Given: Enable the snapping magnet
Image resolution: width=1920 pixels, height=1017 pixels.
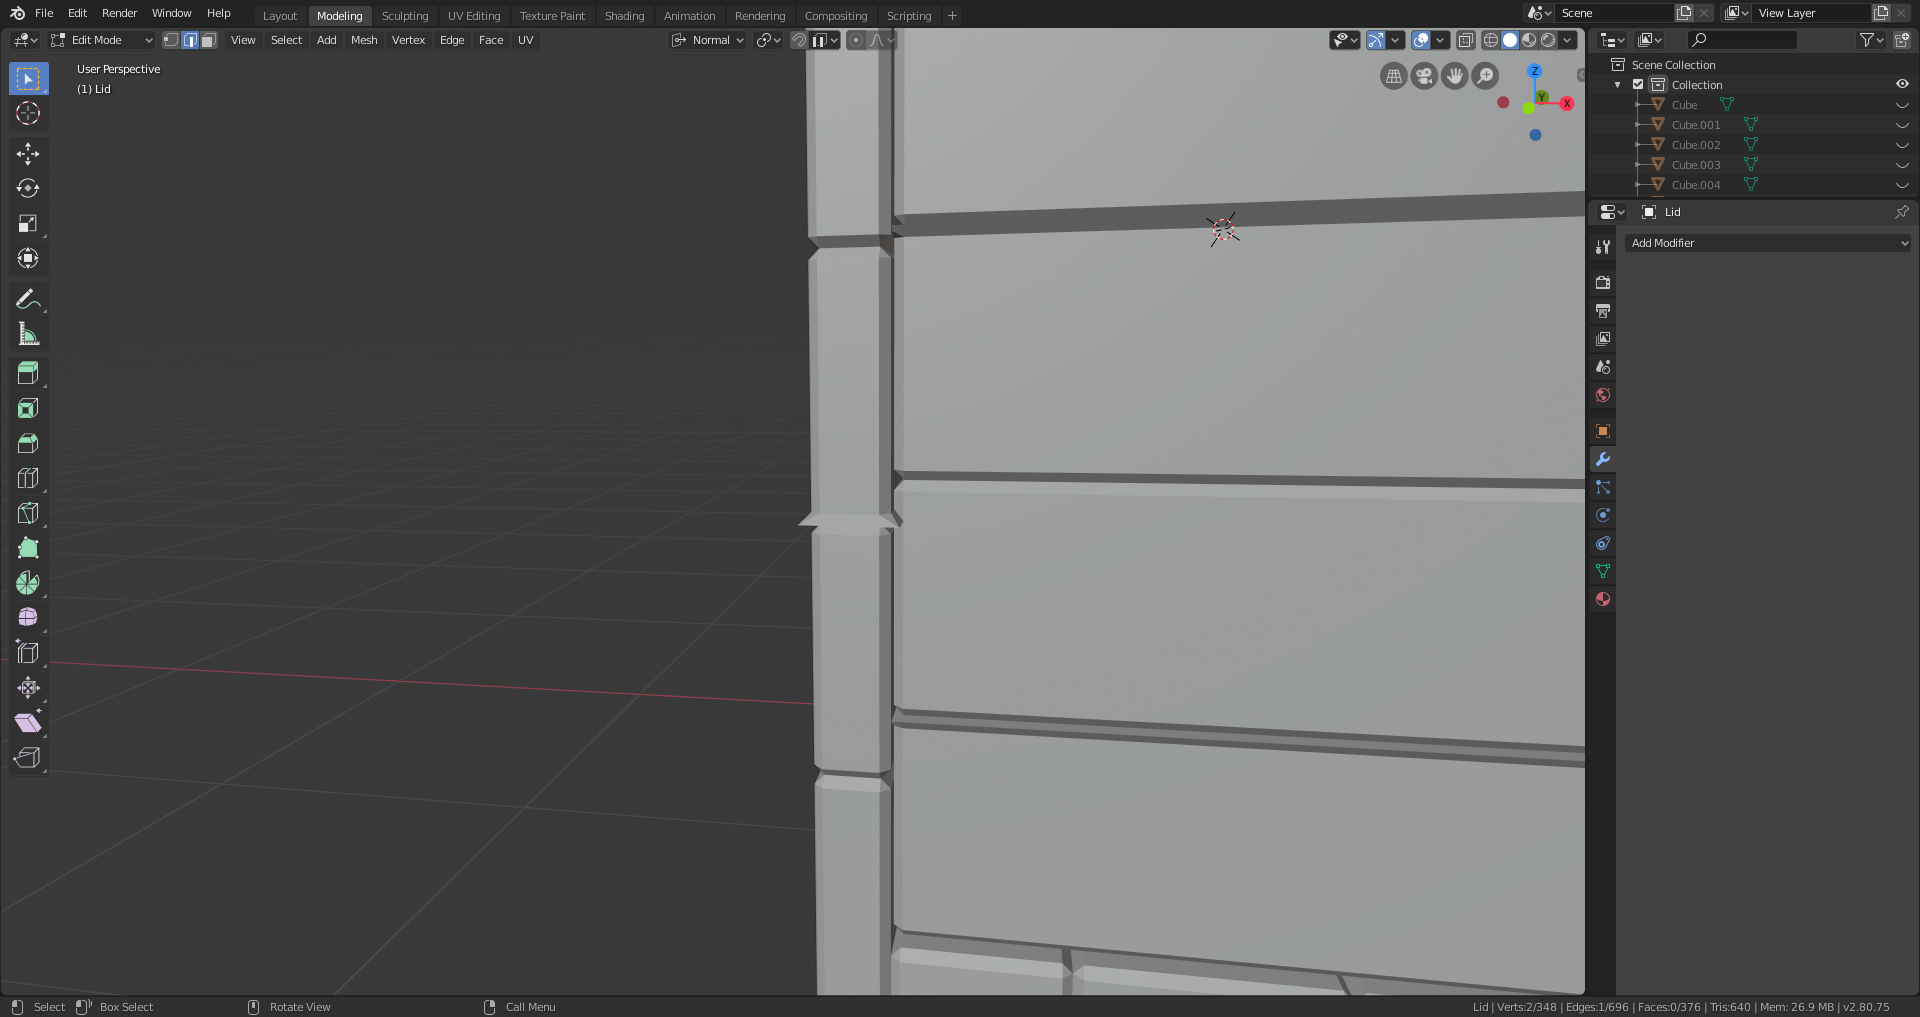Looking at the screenshot, I should (x=798, y=40).
